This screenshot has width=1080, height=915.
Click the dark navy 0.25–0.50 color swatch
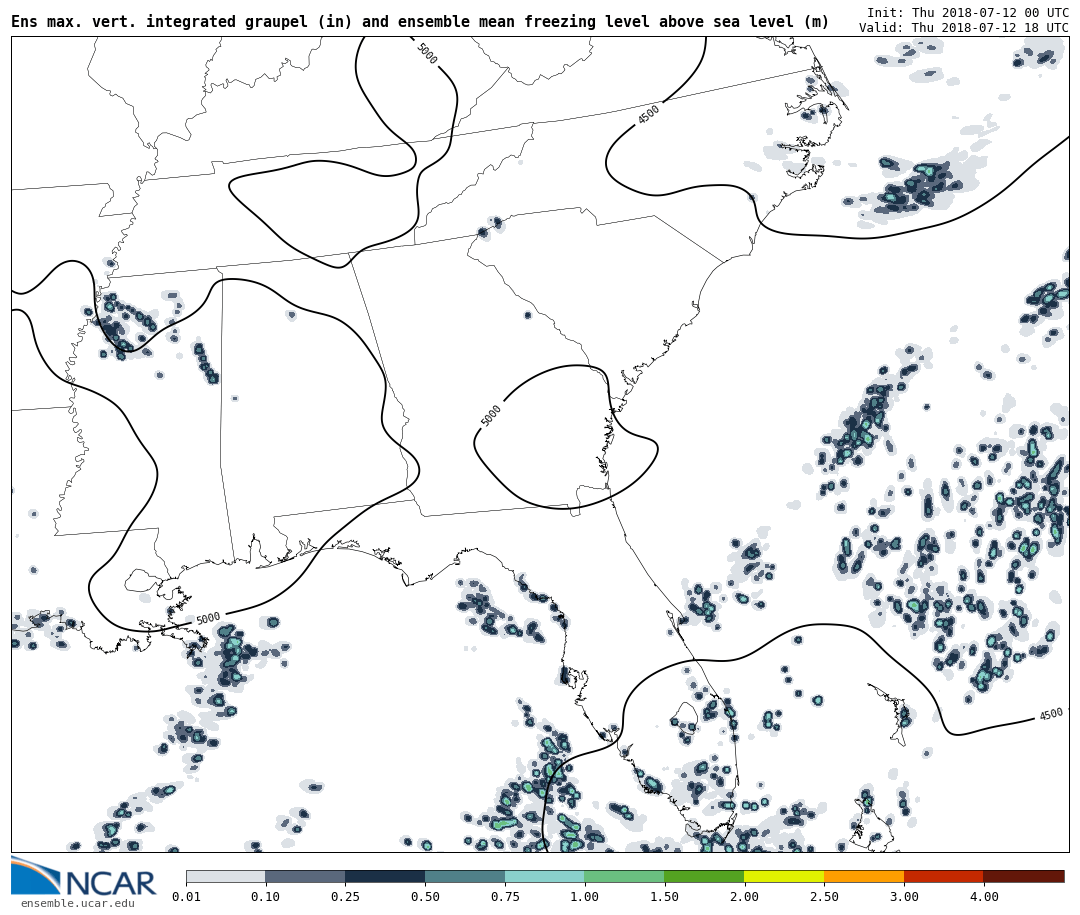(x=386, y=876)
